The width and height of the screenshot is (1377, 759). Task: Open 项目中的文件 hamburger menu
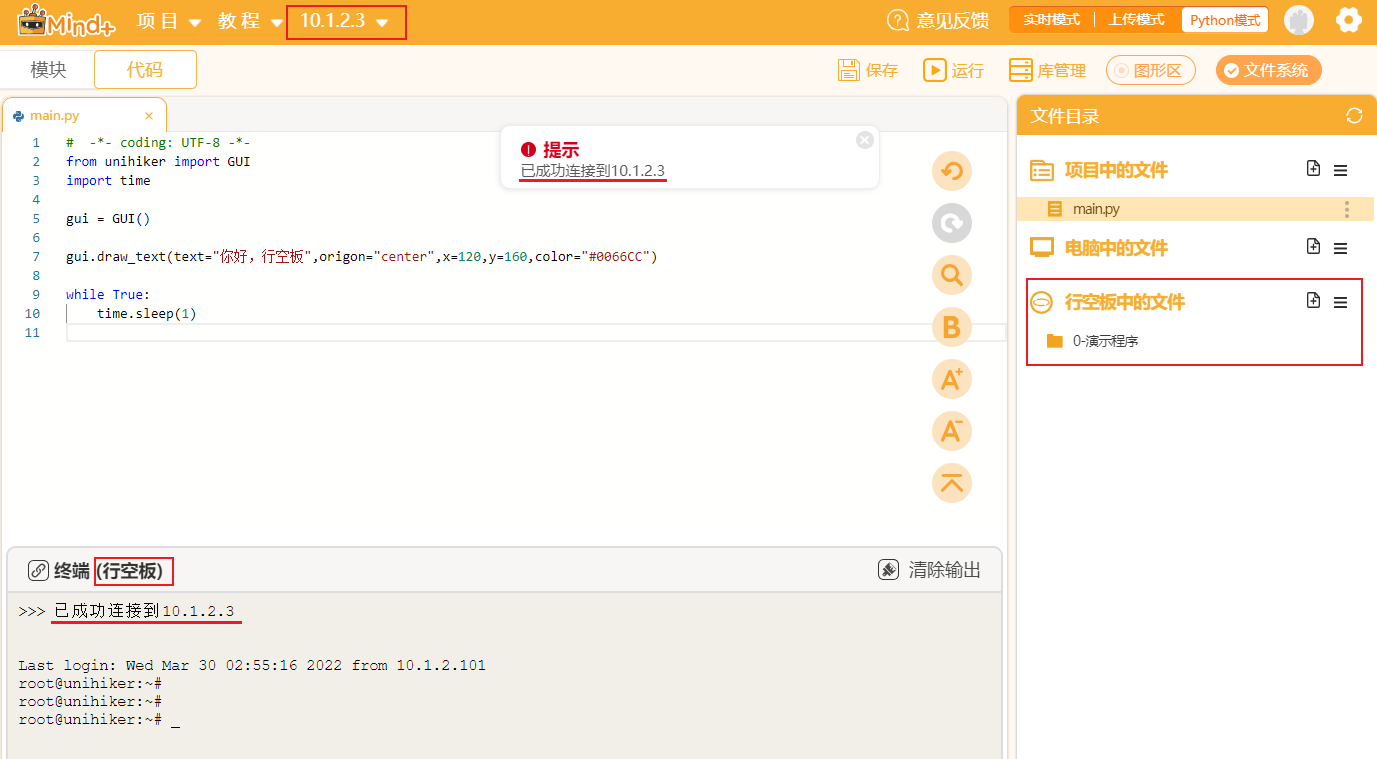tap(1341, 171)
